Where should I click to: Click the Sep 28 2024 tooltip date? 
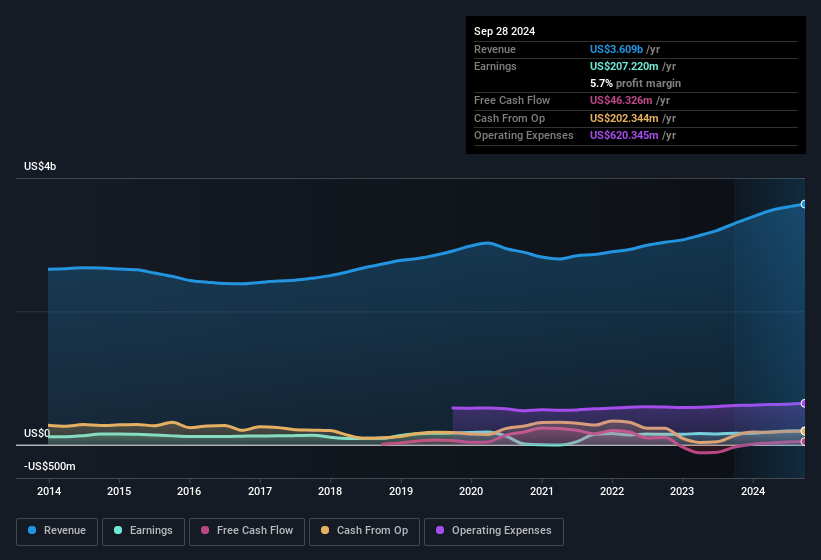[x=504, y=31]
